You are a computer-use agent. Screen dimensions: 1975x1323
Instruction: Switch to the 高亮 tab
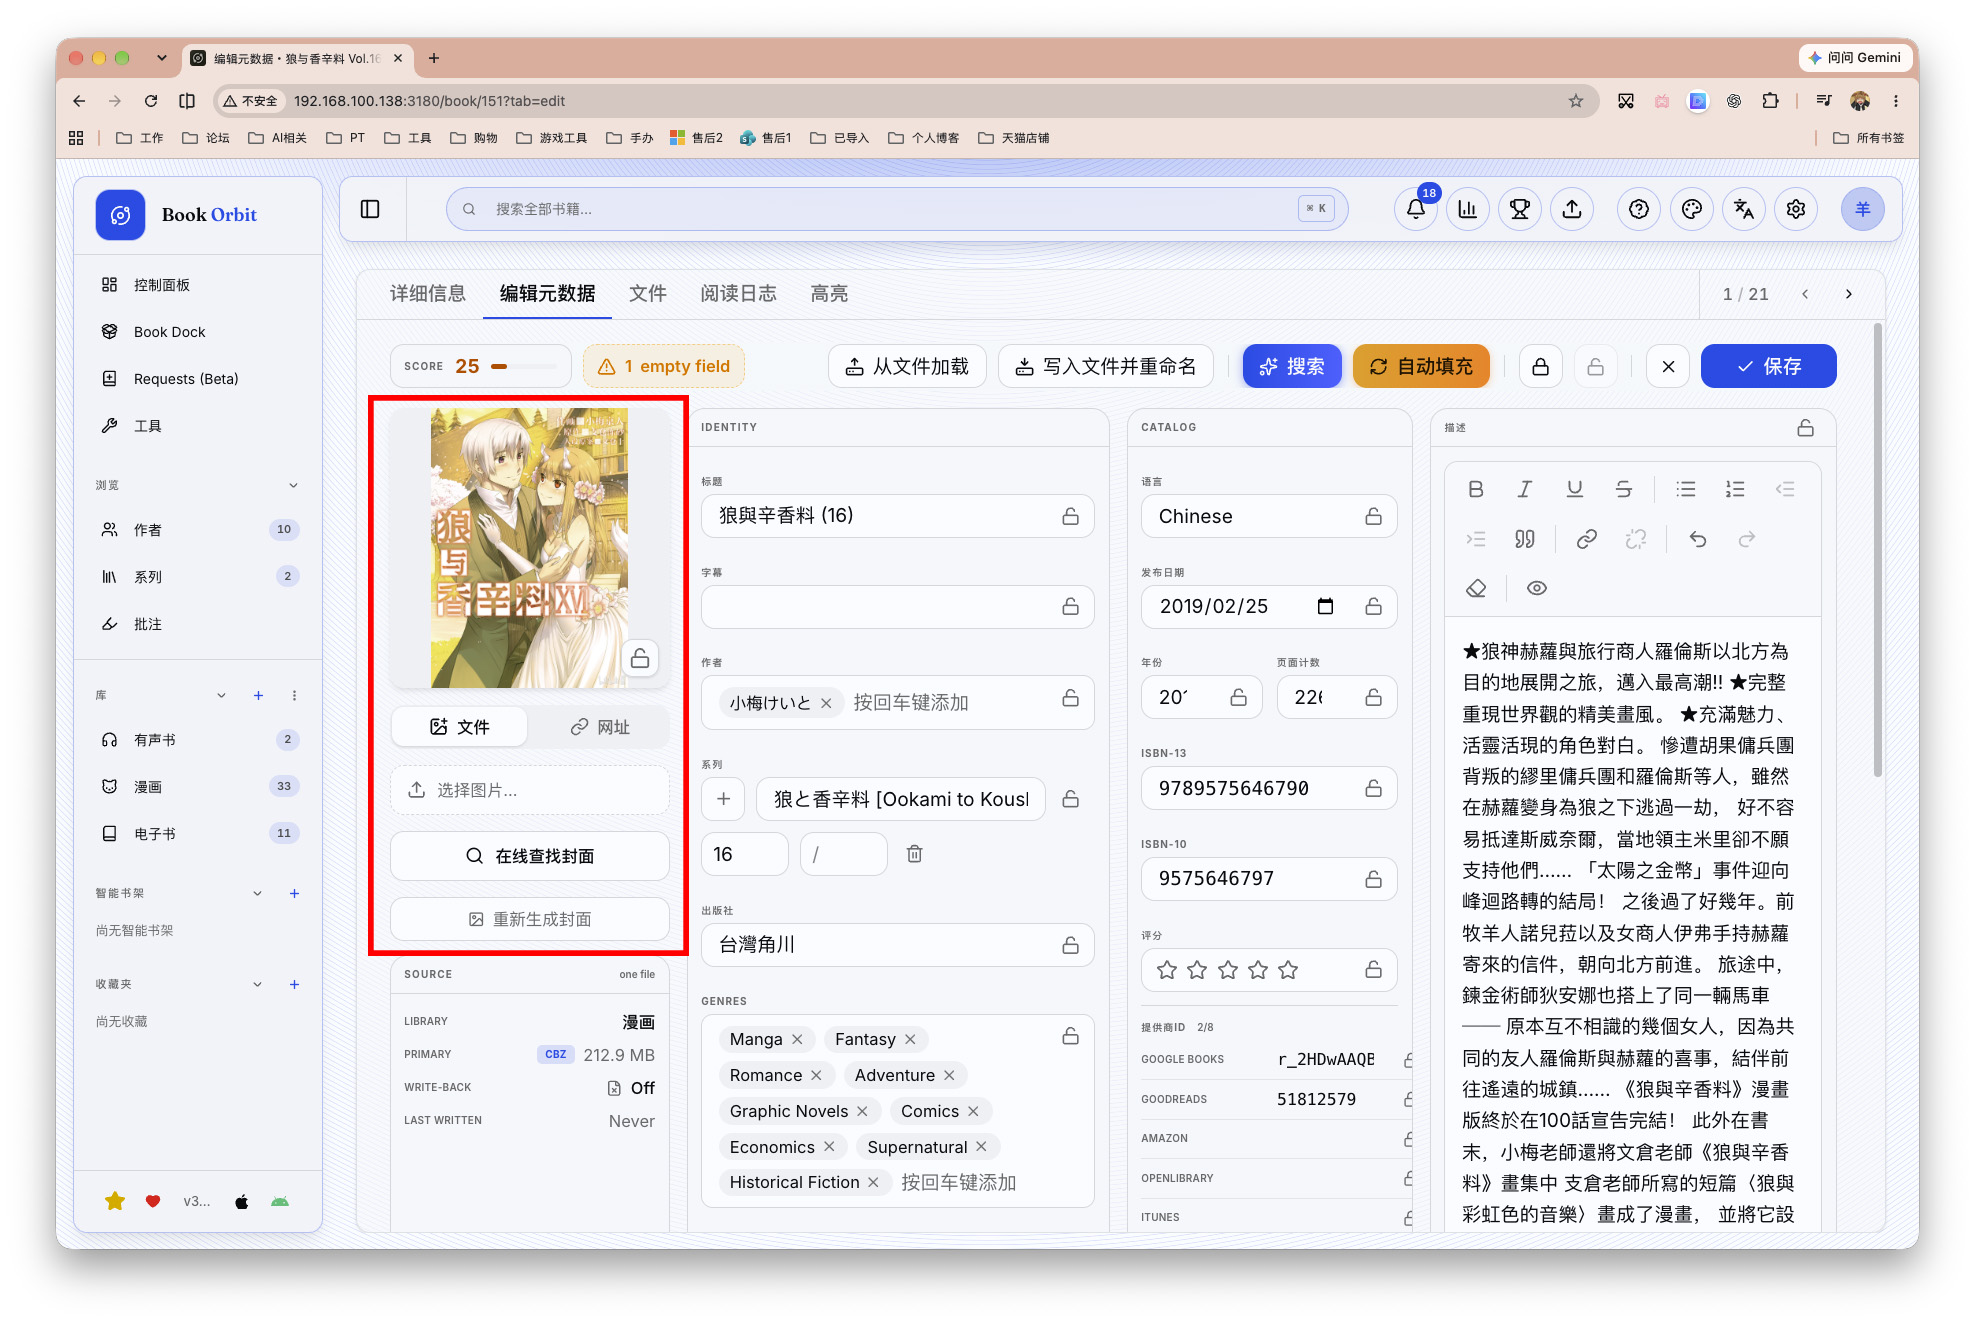click(829, 293)
